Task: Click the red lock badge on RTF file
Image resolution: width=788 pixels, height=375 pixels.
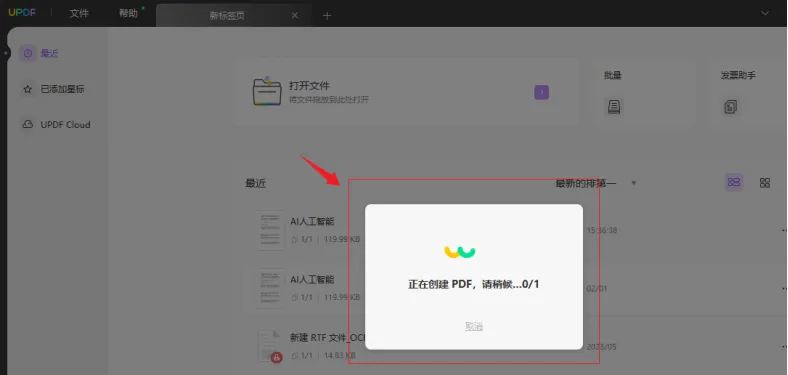Action: click(276, 357)
